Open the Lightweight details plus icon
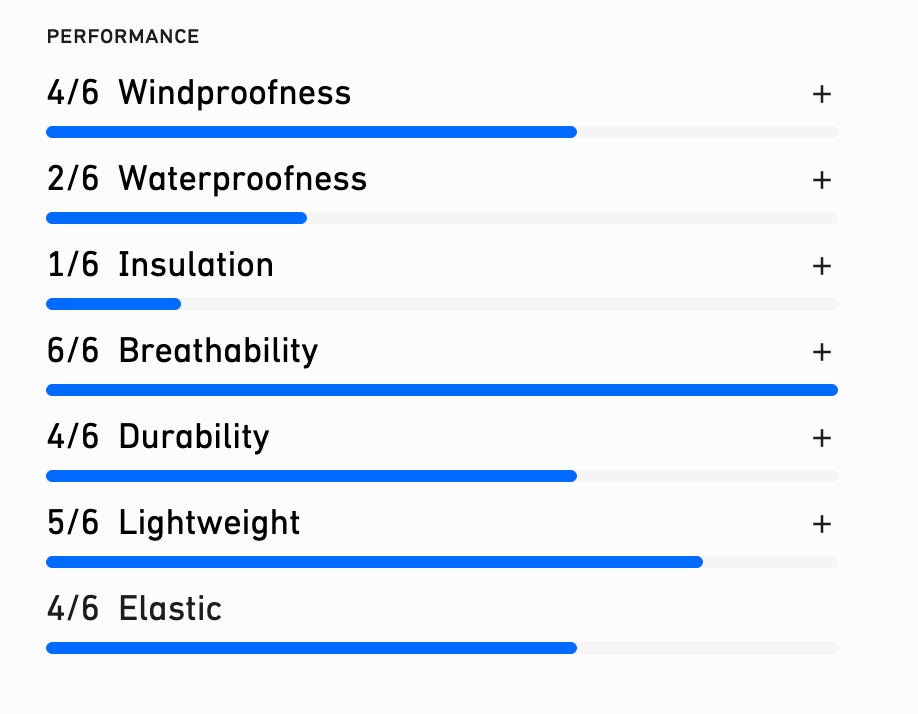Image resolution: width=918 pixels, height=714 pixels. [821, 524]
